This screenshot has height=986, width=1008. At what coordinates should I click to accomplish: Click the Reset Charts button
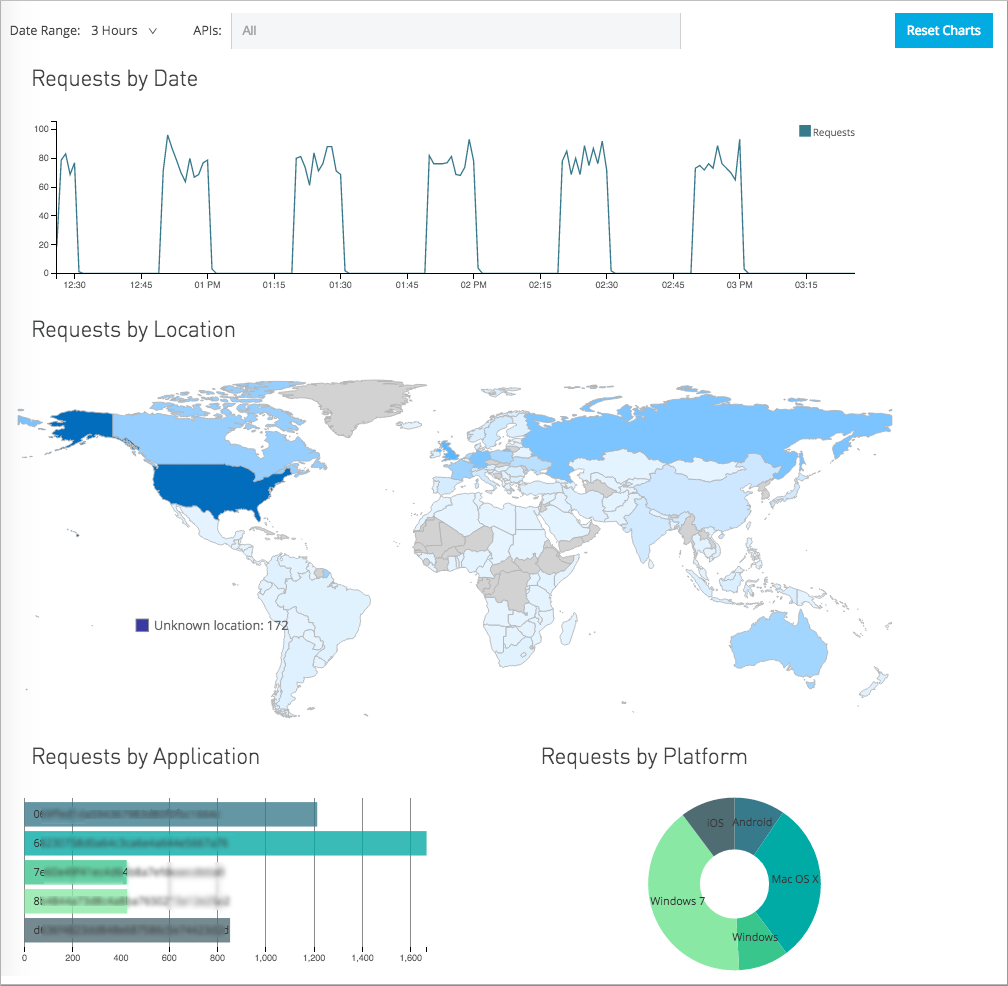click(x=943, y=30)
